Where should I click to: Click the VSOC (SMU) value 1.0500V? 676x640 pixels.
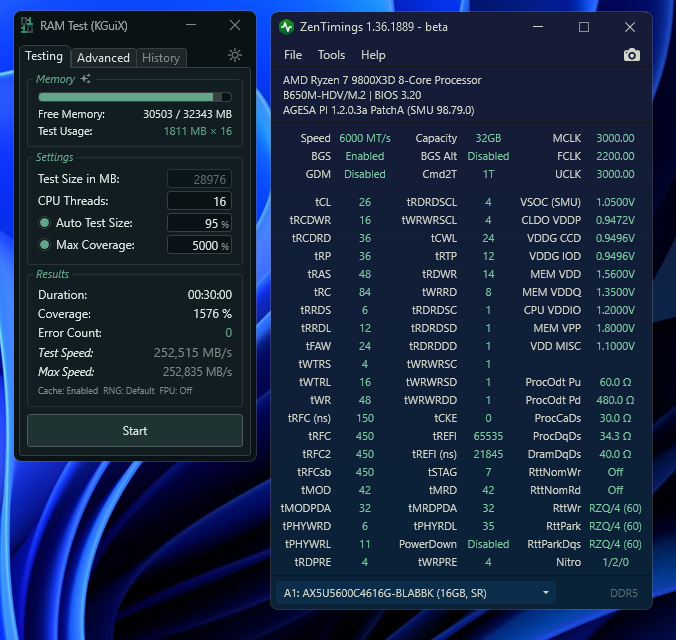coord(615,202)
